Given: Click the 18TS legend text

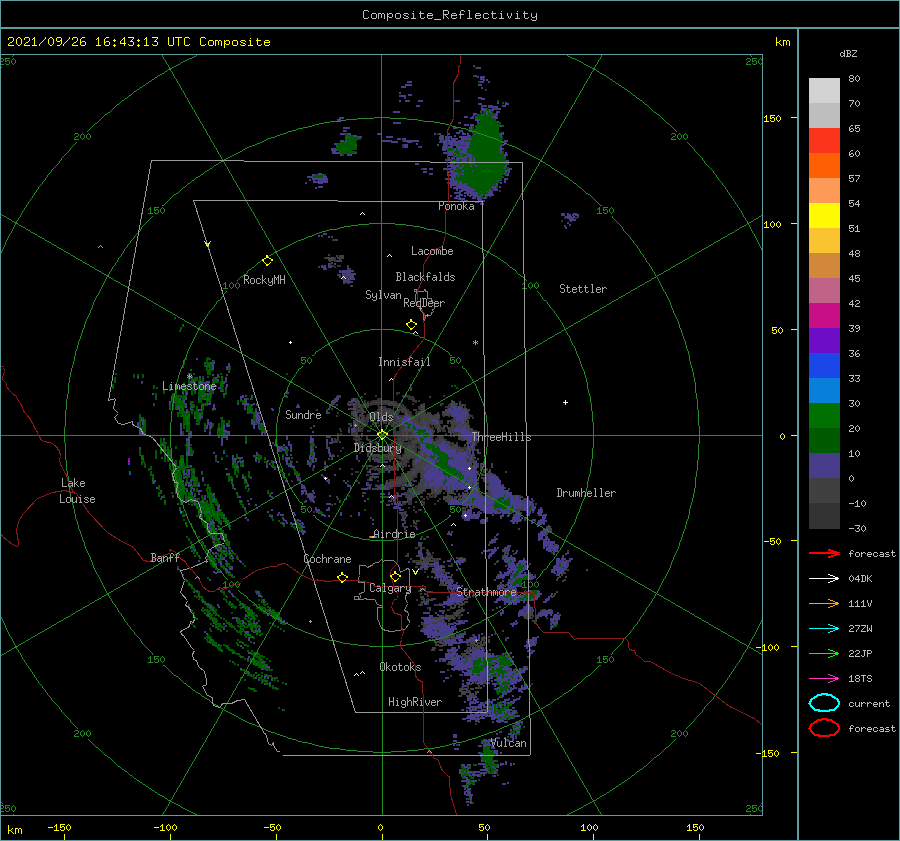Looking at the screenshot, I should click(x=860, y=679).
